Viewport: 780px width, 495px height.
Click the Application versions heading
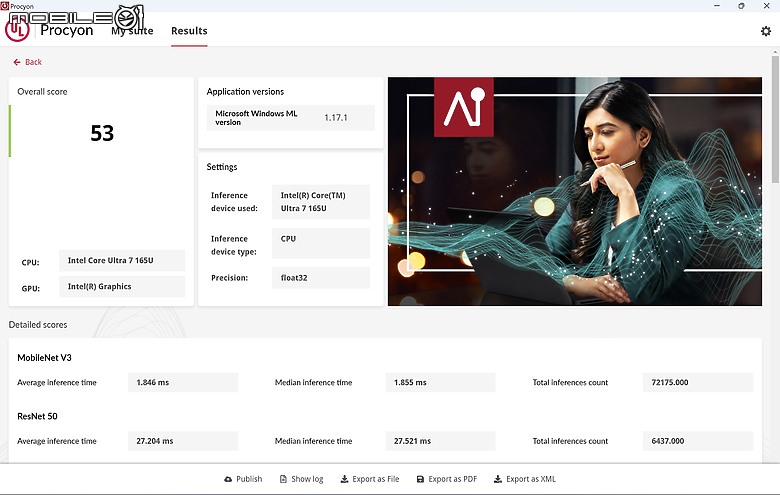(x=245, y=92)
